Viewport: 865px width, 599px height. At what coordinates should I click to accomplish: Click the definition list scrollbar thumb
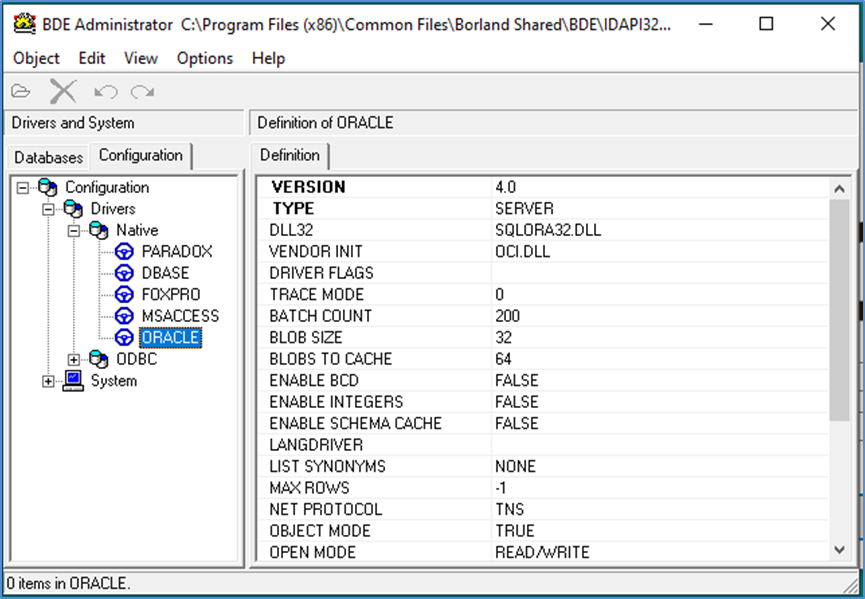tap(839, 311)
